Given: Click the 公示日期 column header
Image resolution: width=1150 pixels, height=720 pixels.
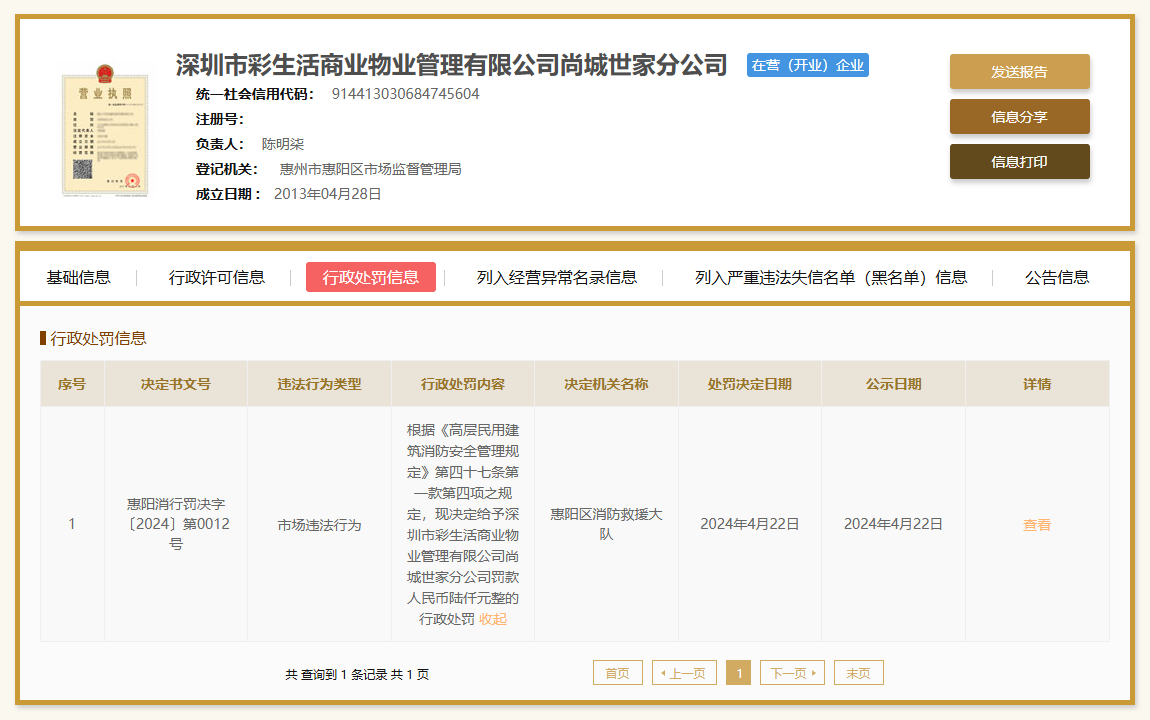Looking at the screenshot, I should click(893, 384).
